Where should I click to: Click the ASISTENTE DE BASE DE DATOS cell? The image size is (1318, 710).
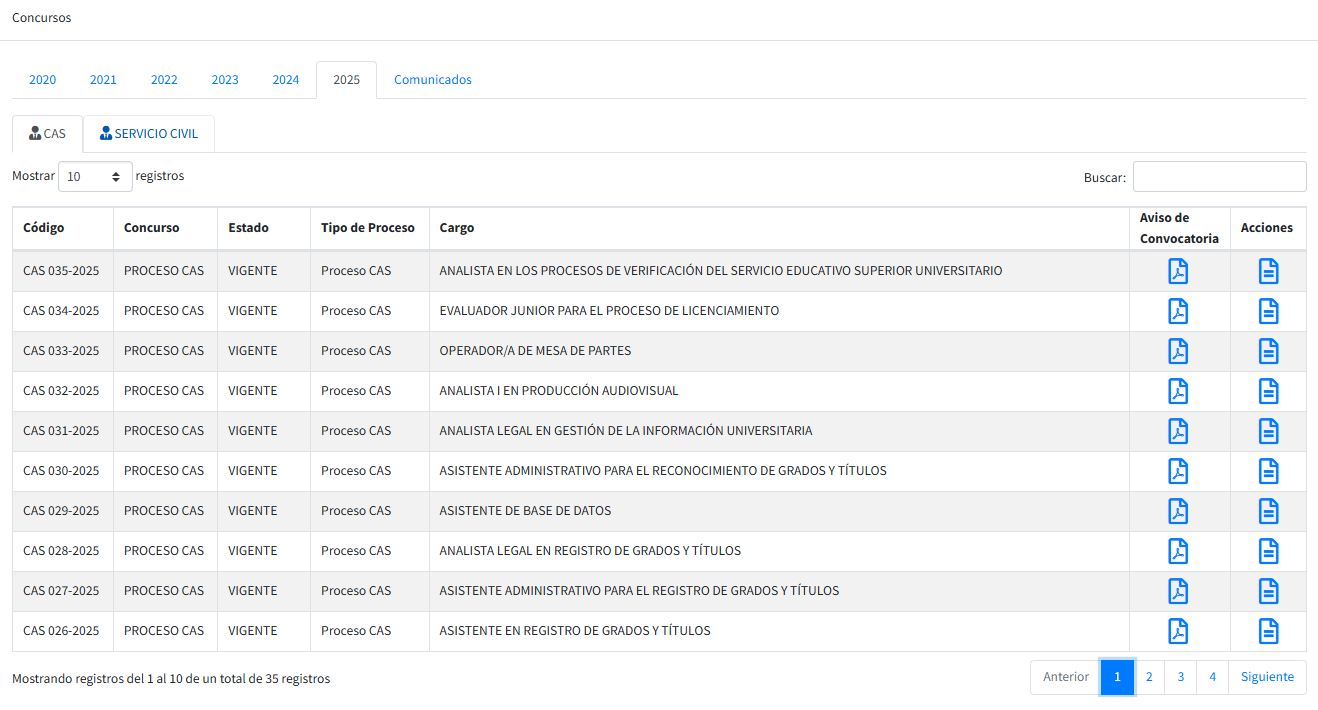(779, 511)
